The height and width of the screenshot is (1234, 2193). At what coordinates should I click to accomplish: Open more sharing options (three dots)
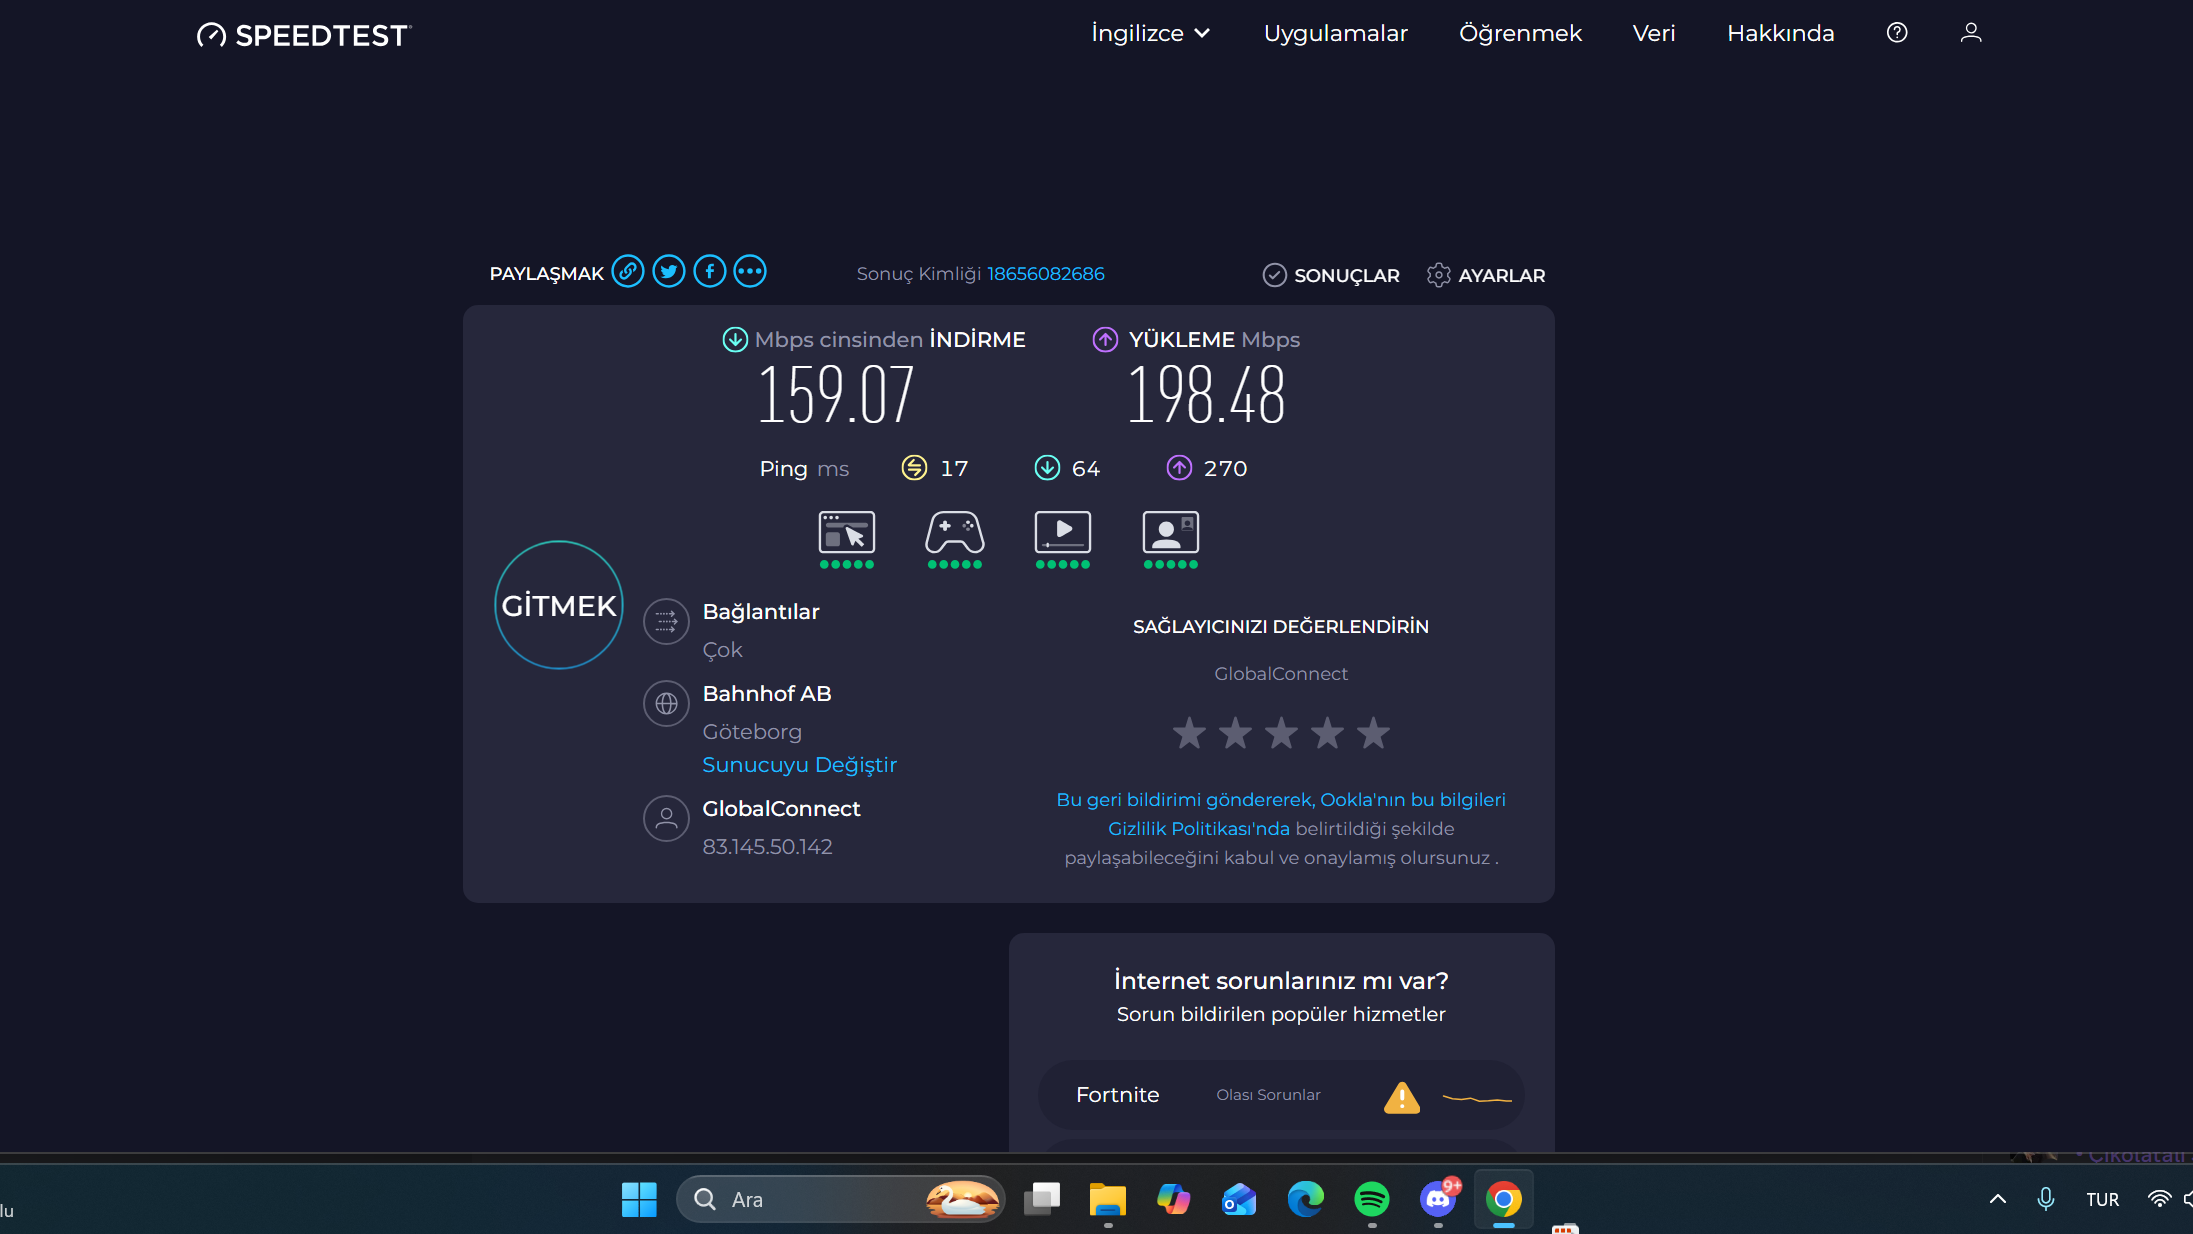[x=750, y=272]
